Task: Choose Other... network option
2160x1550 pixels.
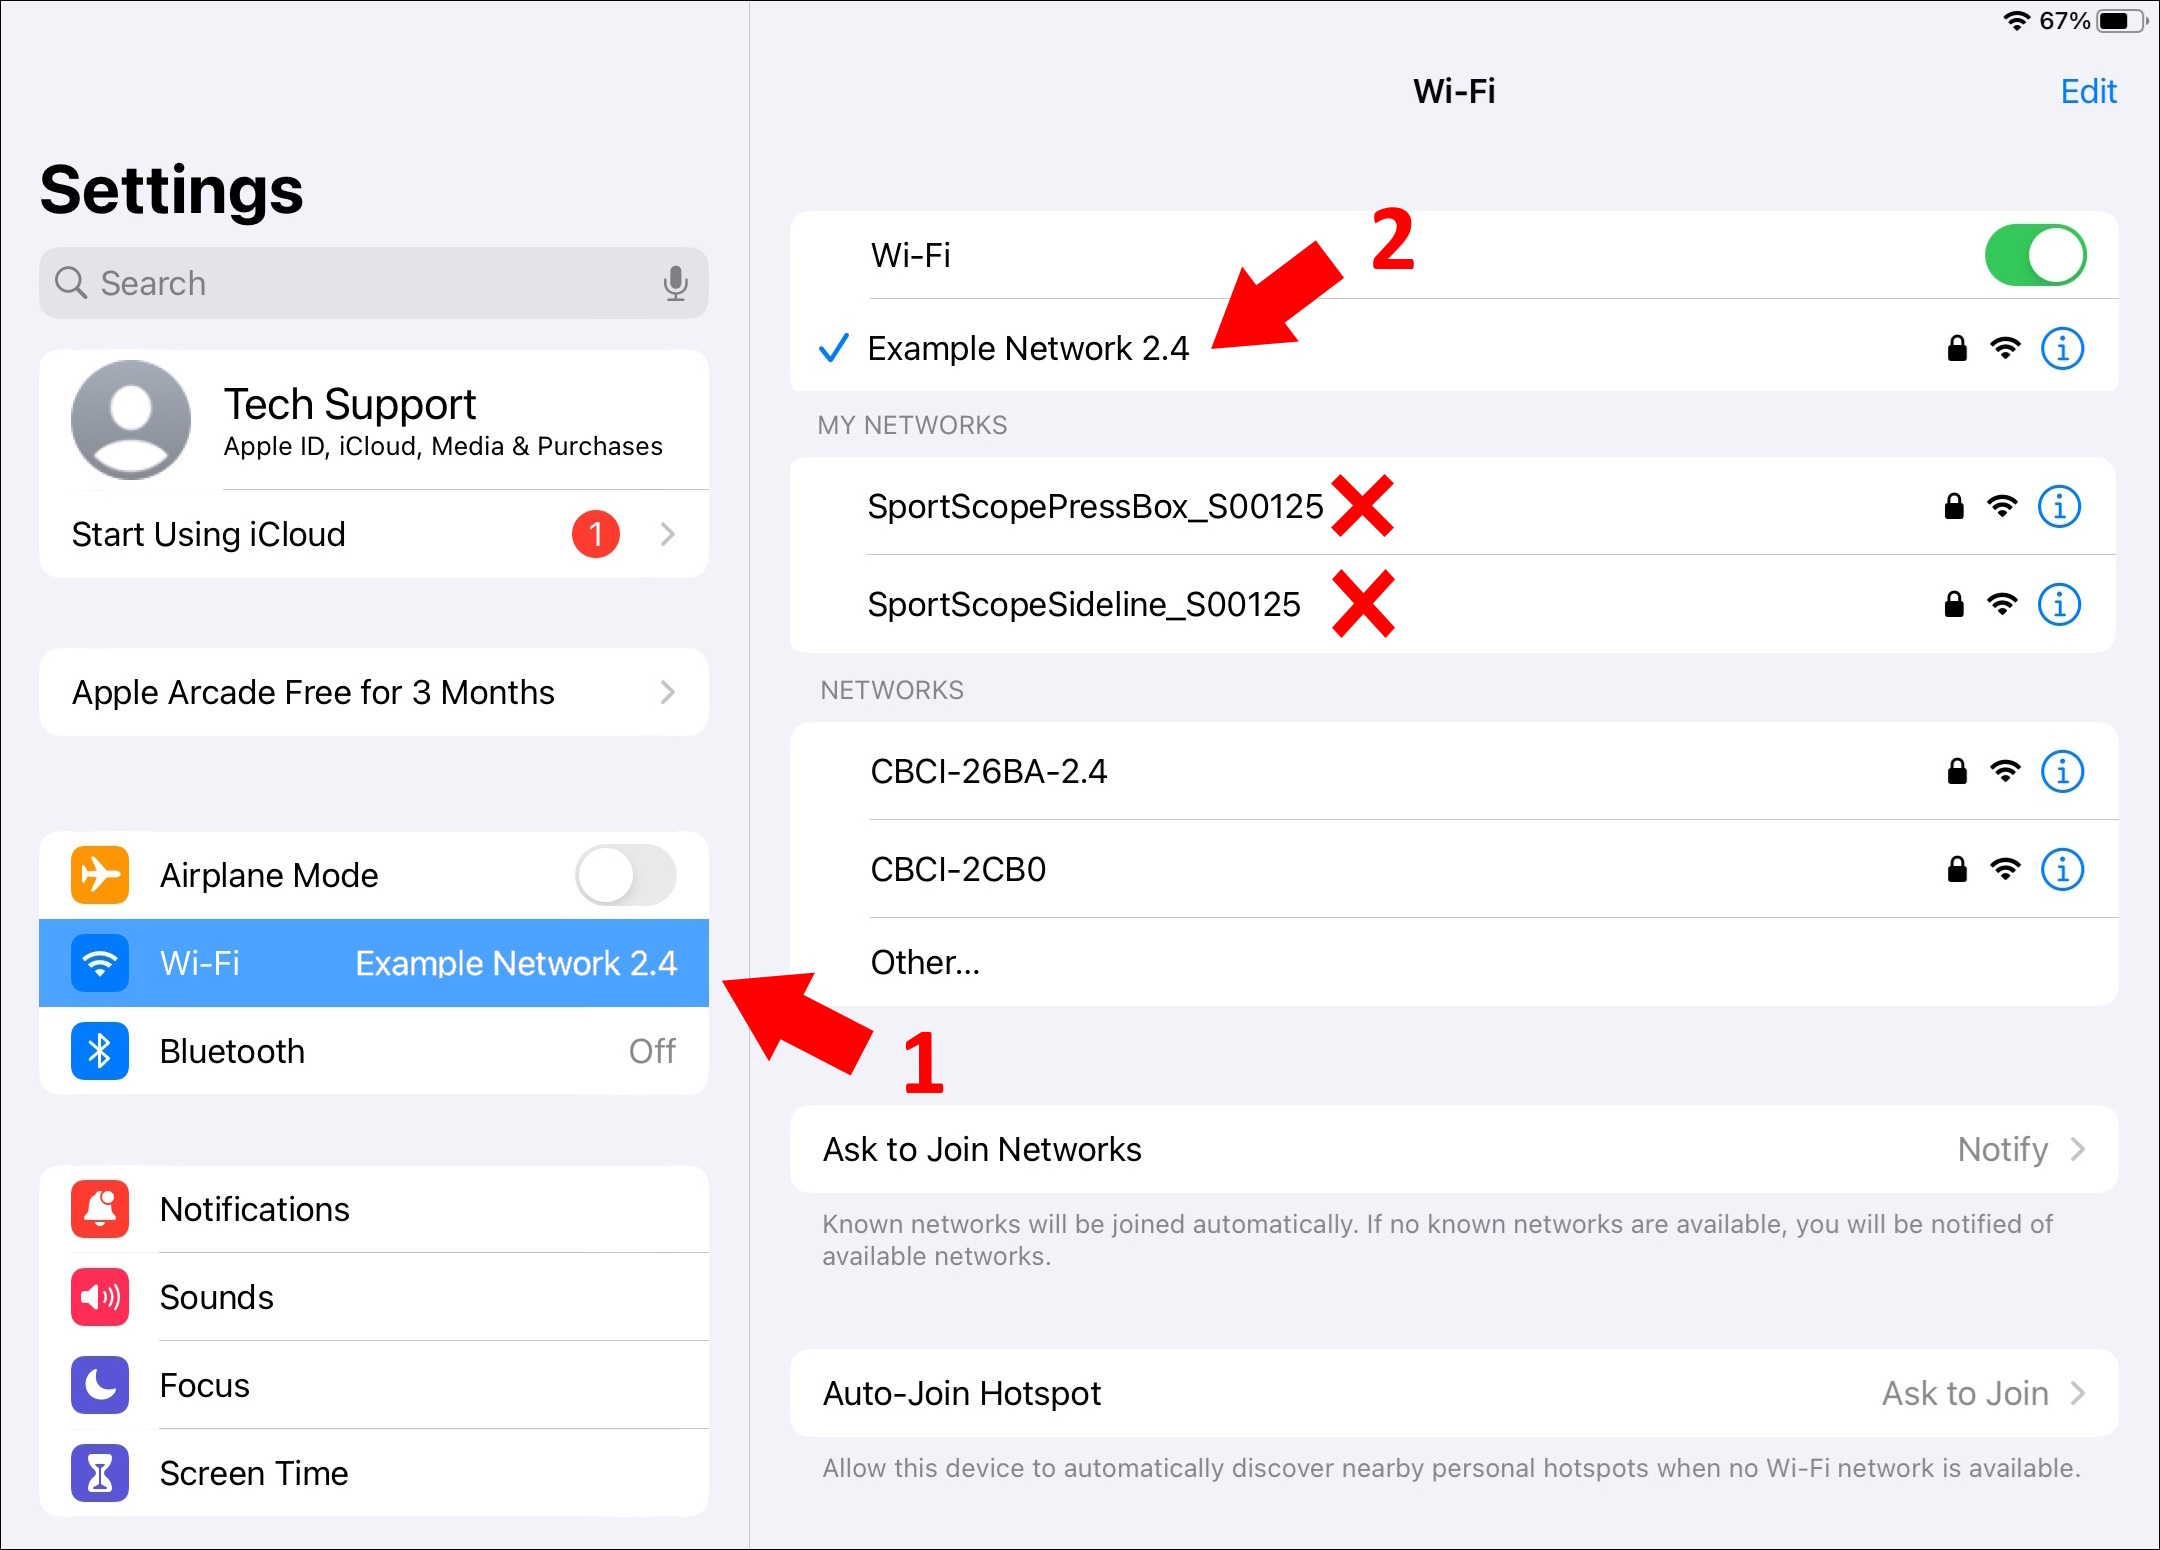Action: (925, 962)
